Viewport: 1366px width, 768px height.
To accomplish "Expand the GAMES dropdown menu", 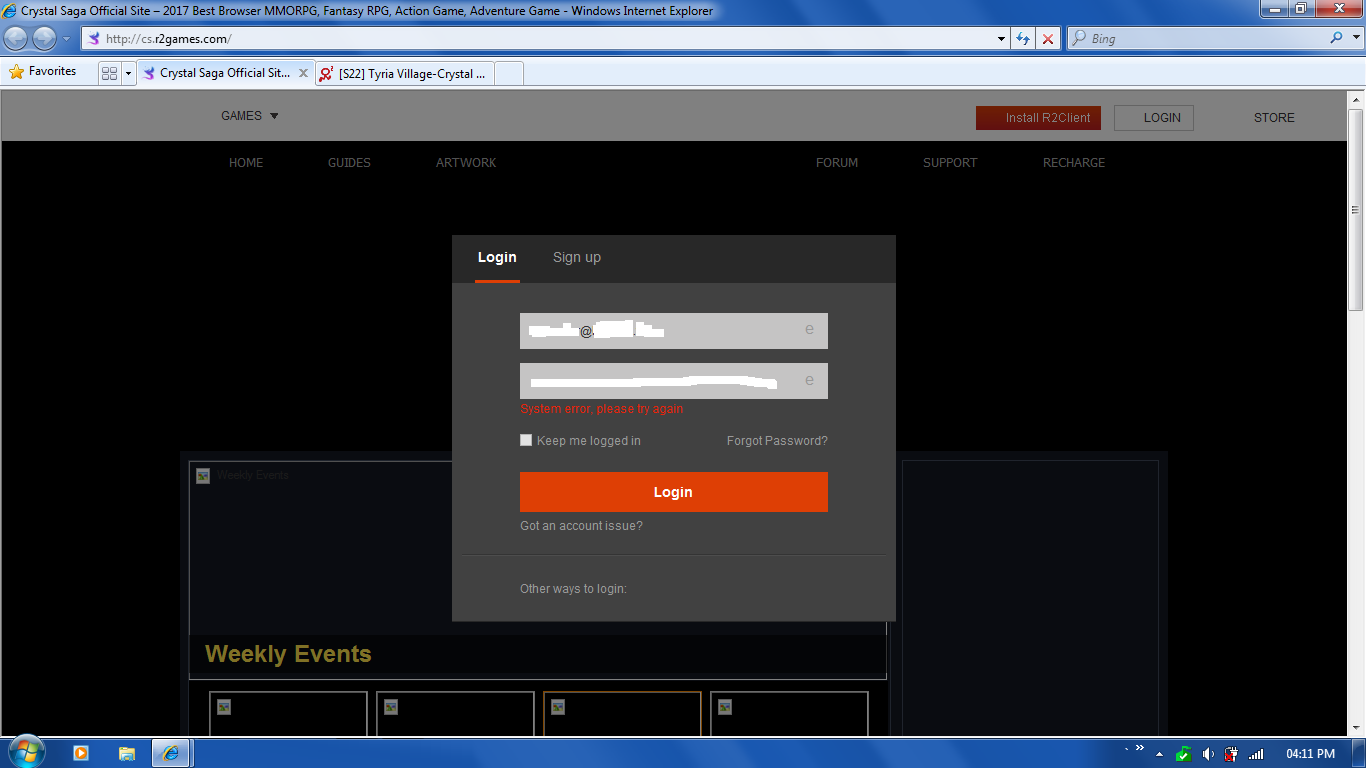I will click(250, 116).
